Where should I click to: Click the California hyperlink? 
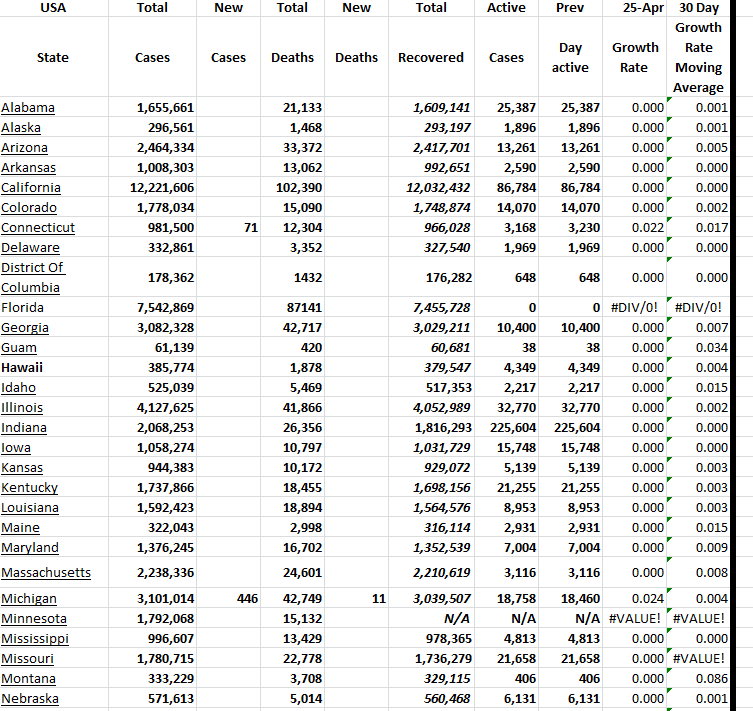point(31,188)
